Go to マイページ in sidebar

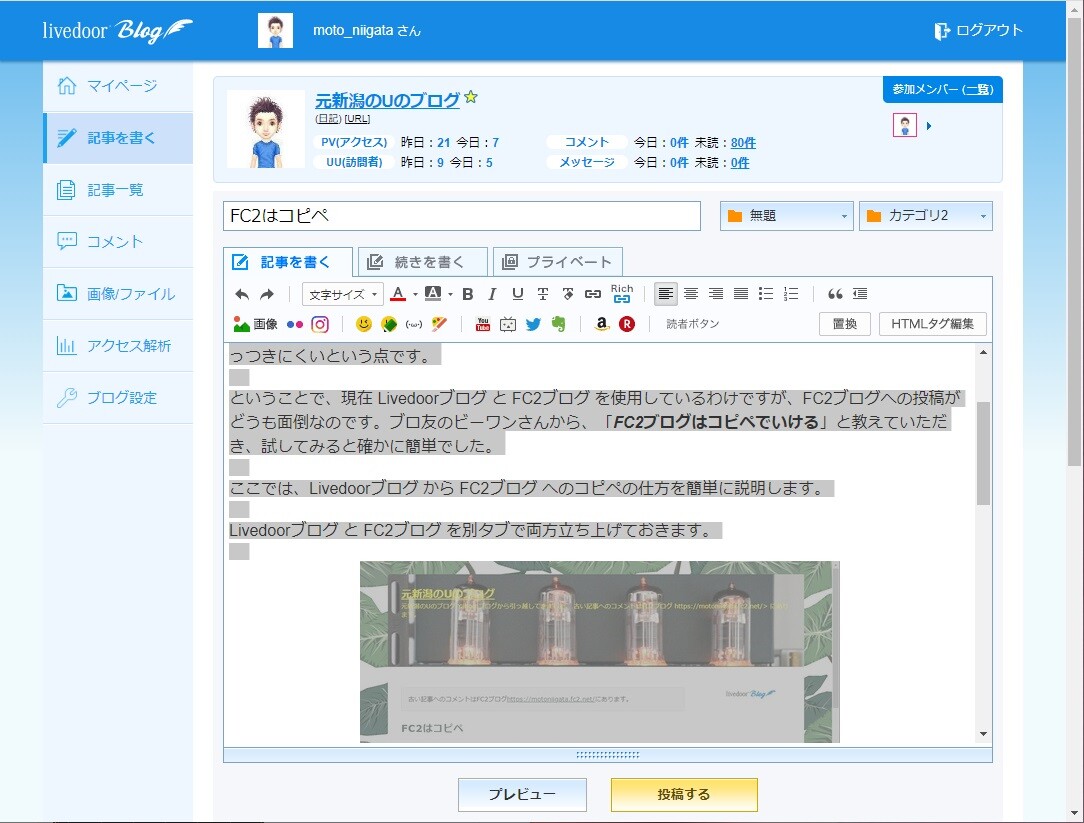[118, 86]
